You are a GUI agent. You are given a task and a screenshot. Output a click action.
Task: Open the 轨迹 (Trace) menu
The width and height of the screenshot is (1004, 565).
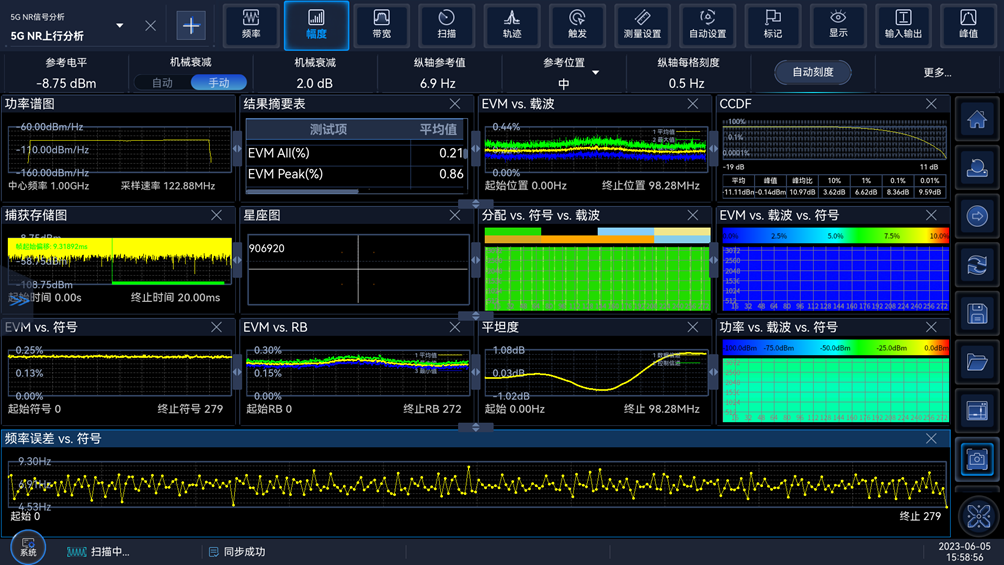pyautogui.click(x=512, y=25)
